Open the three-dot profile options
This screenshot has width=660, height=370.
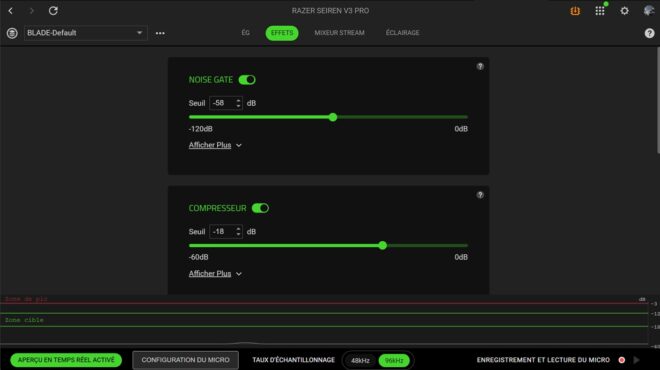pos(160,33)
